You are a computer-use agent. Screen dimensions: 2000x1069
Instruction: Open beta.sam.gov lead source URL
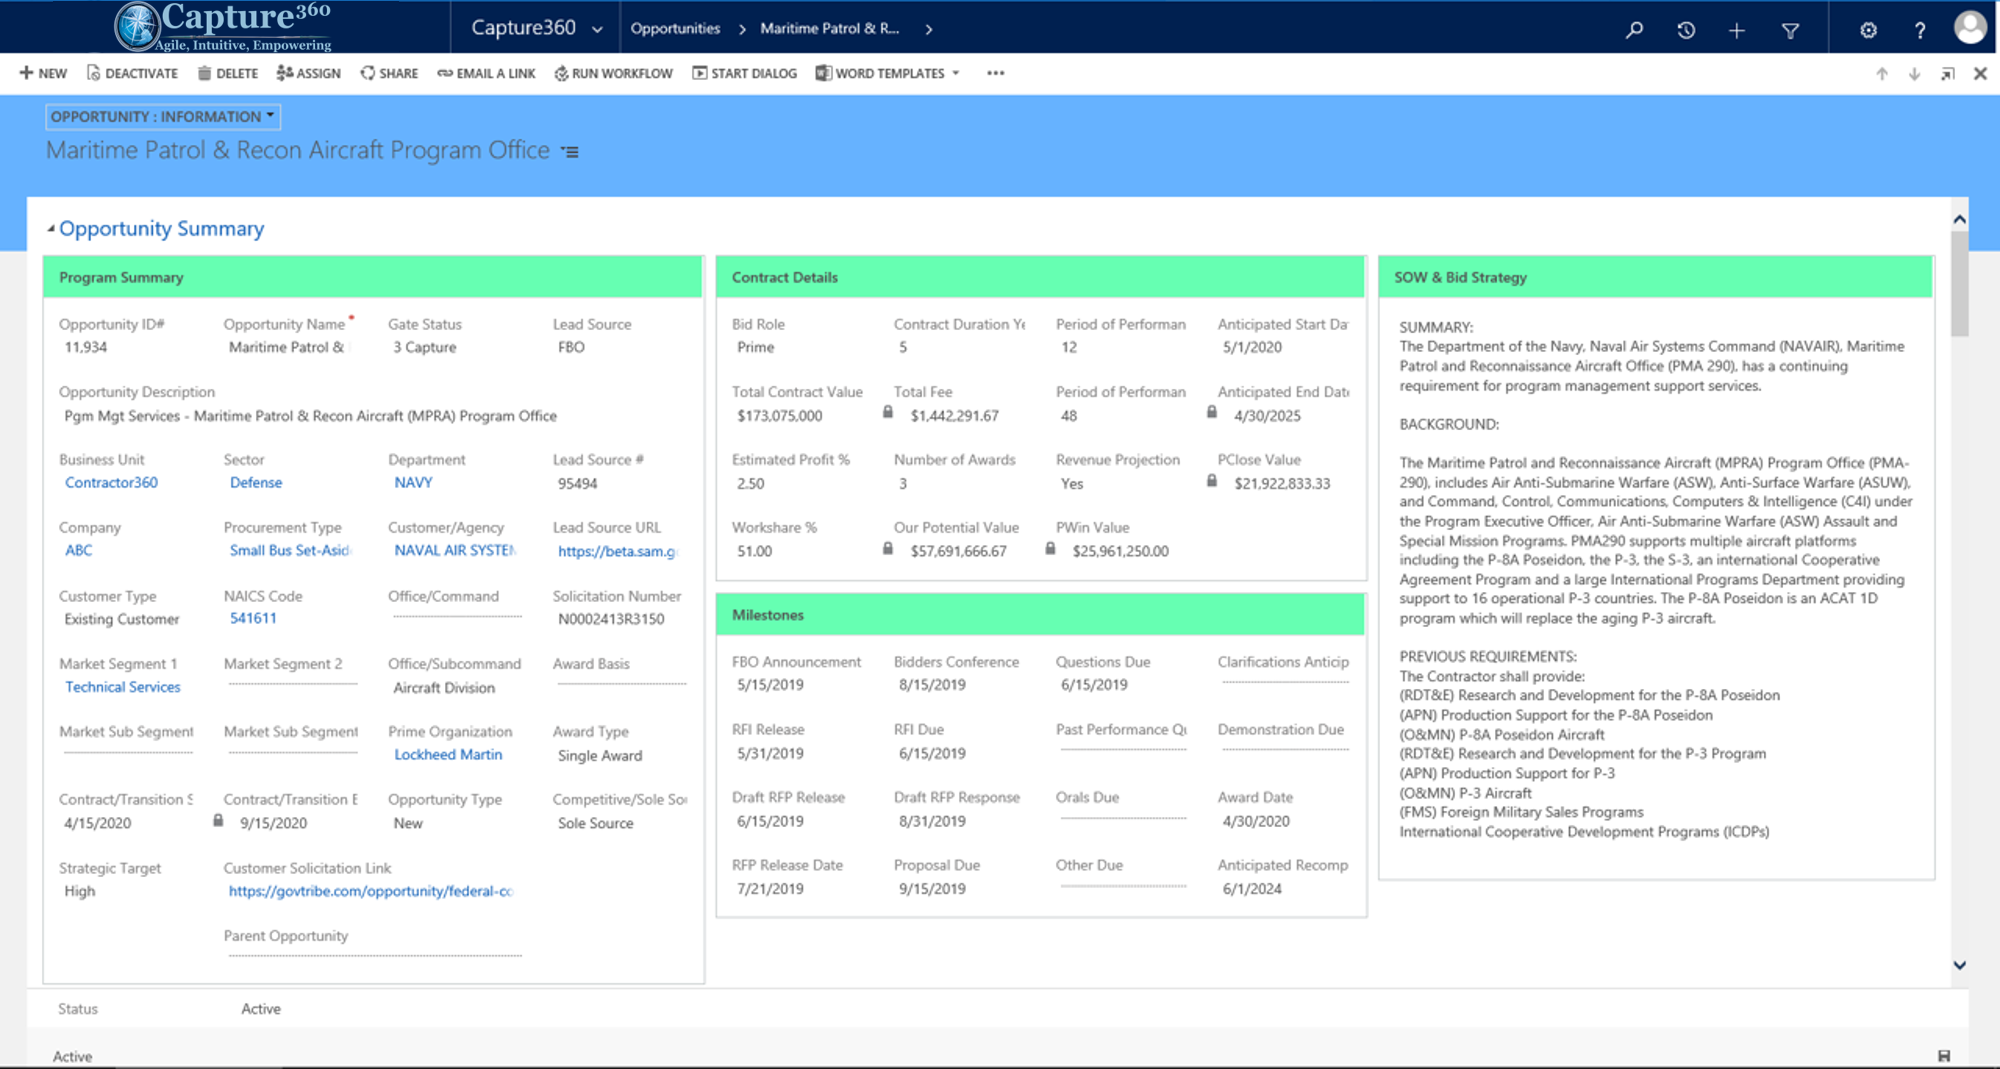coord(617,551)
